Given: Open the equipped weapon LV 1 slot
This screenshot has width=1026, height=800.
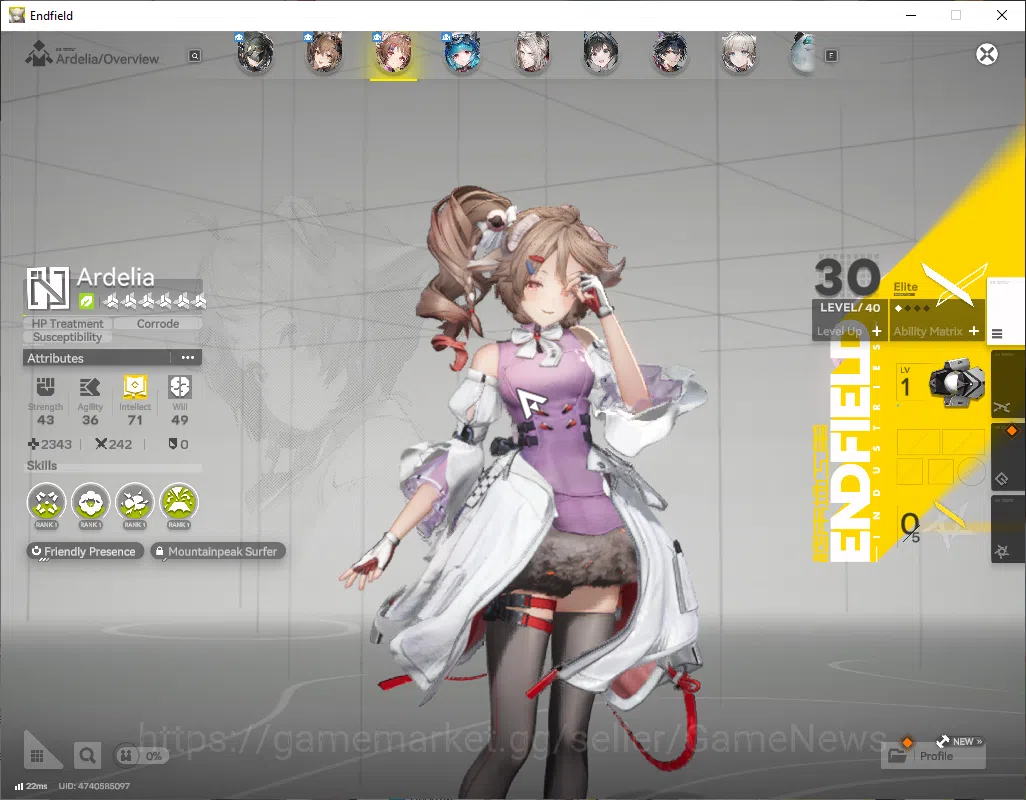Looking at the screenshot, I should (x=941, y=385).
